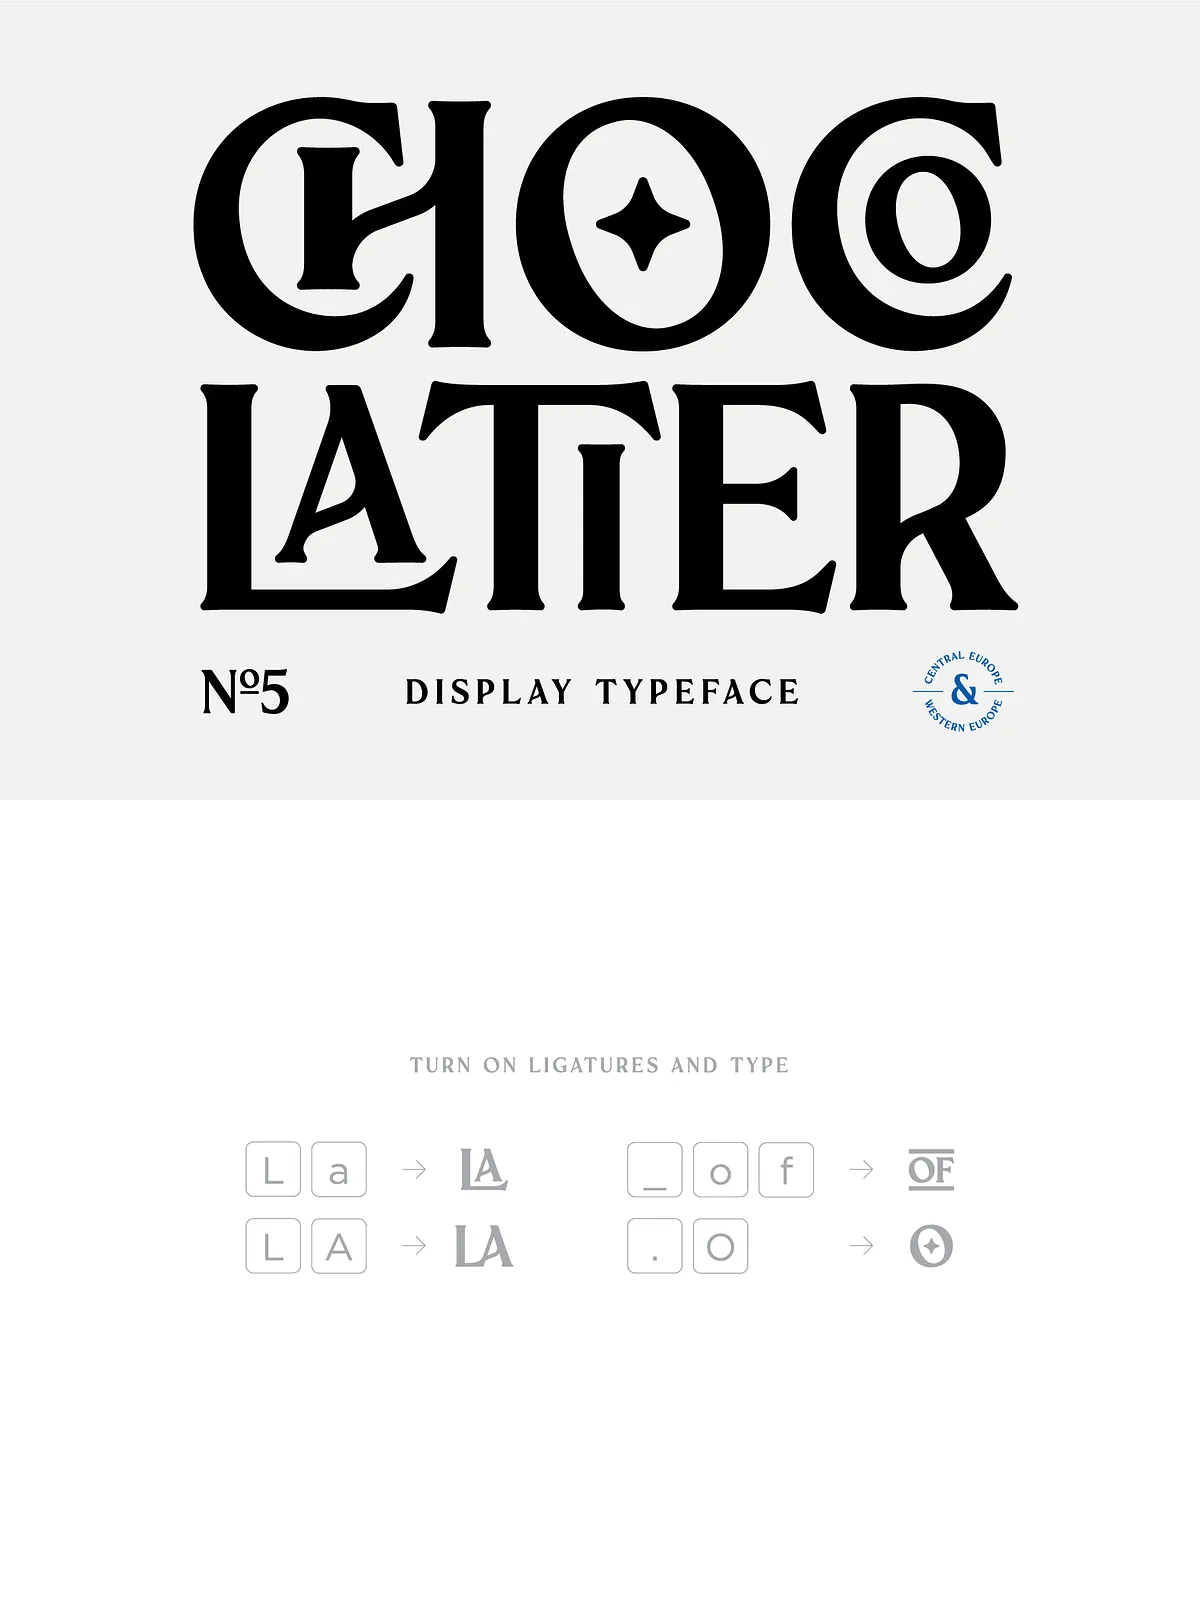Screen dimensions: 1200x1600
Task: Click the DISPLAY TYPEFACE text
Action: tap(602, 692)
